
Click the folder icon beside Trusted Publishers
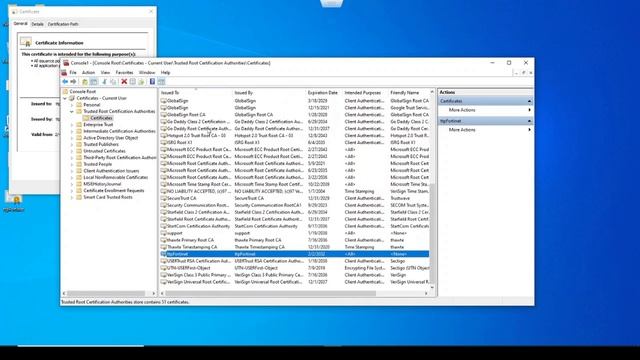click(x=79, y=144)
